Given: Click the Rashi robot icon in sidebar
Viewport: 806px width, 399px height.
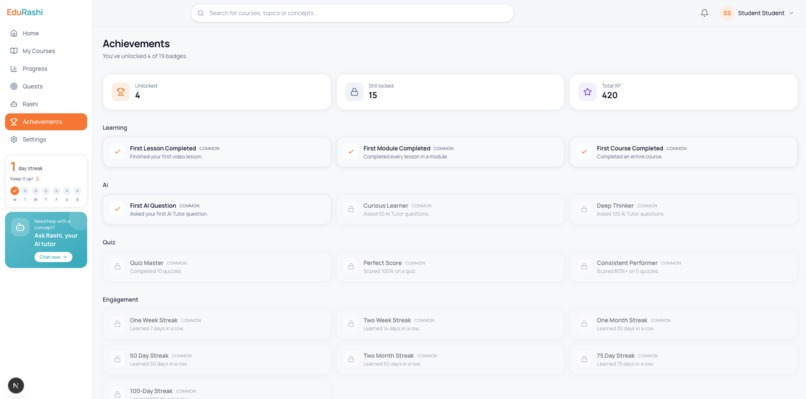Looking at the screenshot, I should click(14, 104).
